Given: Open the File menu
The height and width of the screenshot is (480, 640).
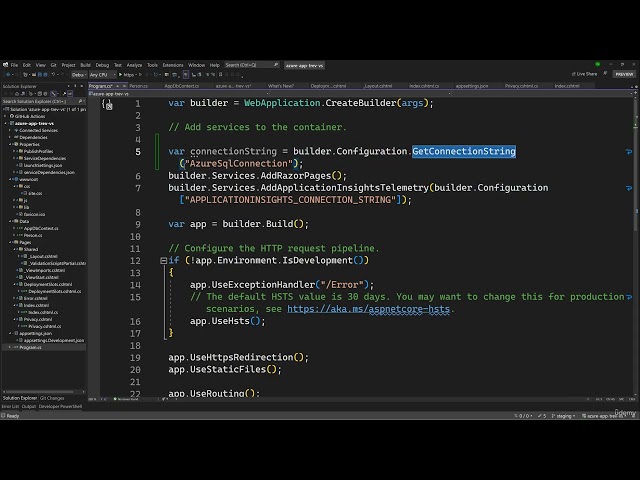Looking at the screenshot, I should (14, 65).
